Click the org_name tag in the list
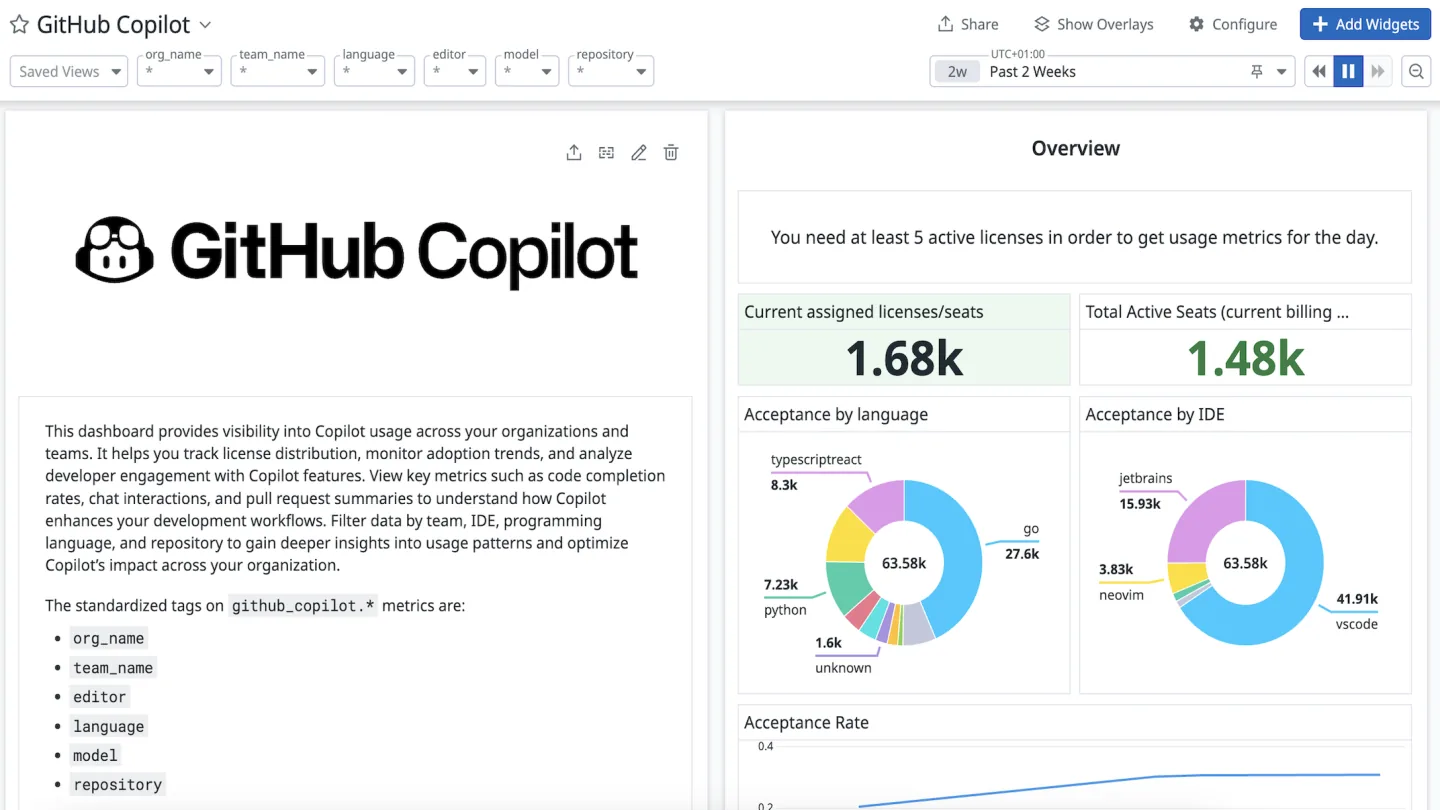This screenshot has height=810, width=1440. point(108,638)
